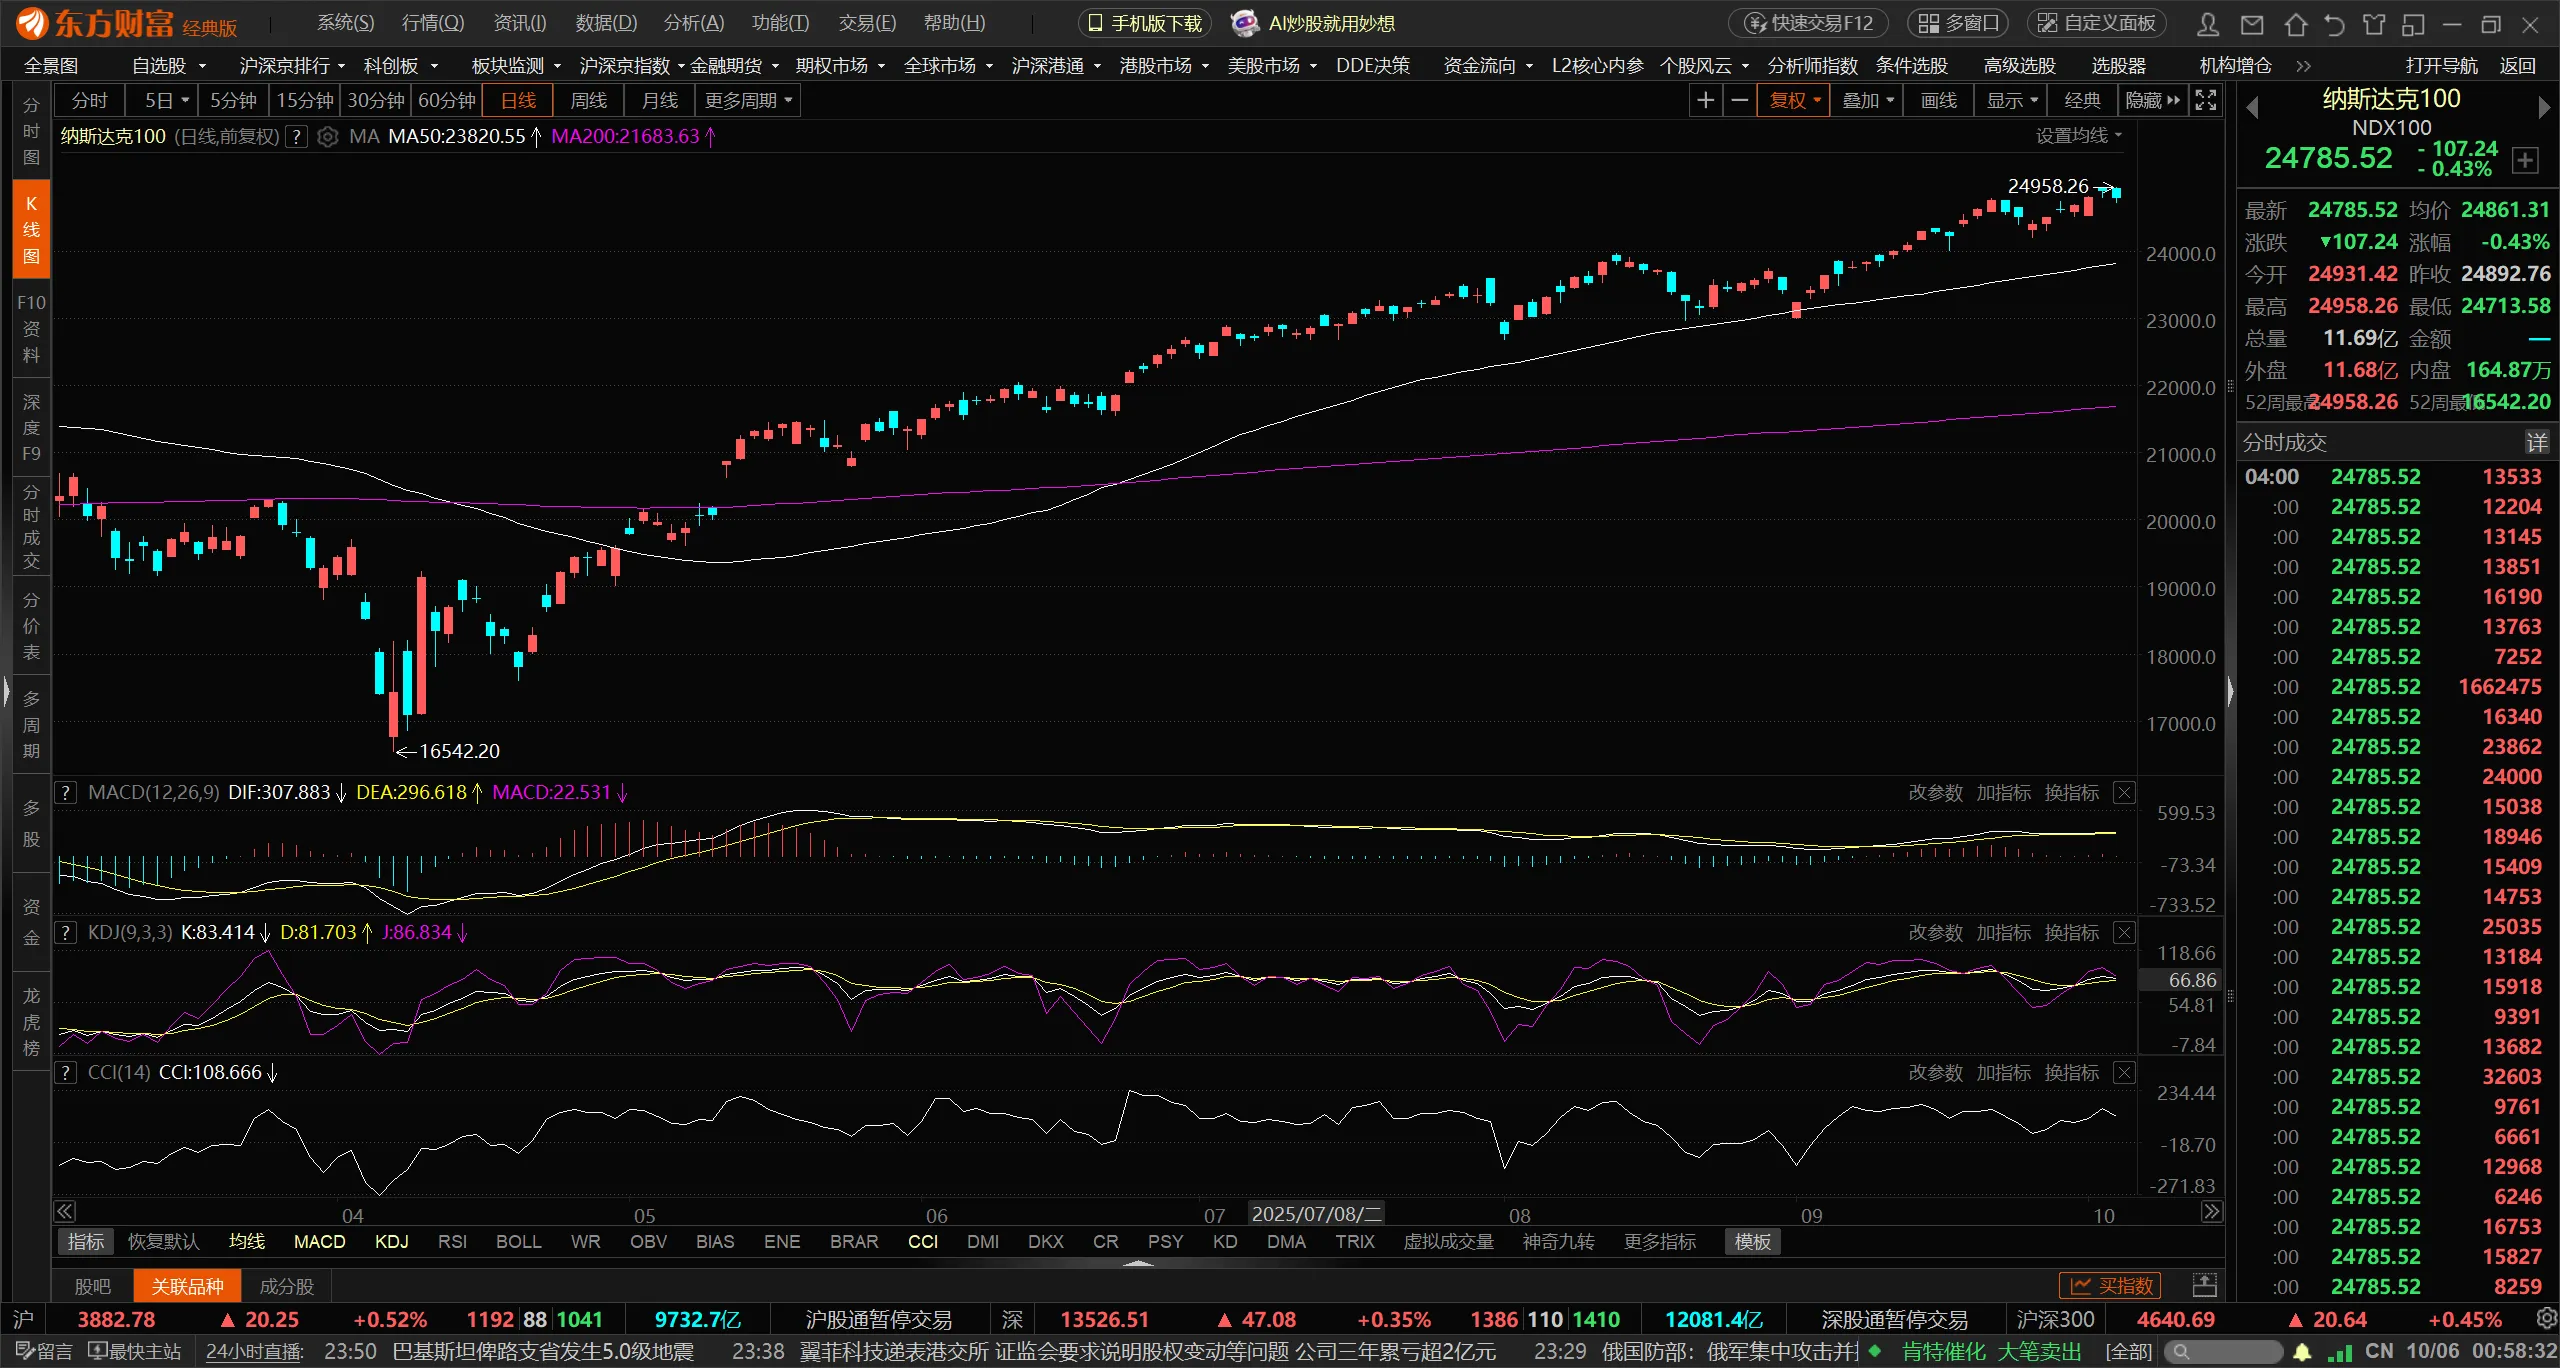Click the undo back arrow icon
The width and height of the screenshot is (2560, 1368).
2334,23
